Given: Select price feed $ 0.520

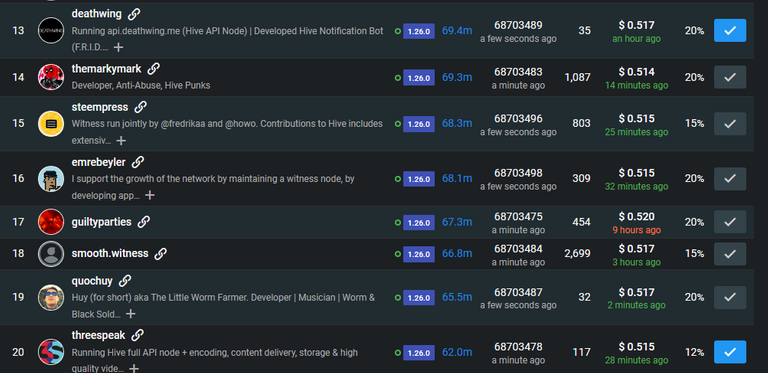Looking at the screenshot, I should pyautogui.click(x=636, y=216).
